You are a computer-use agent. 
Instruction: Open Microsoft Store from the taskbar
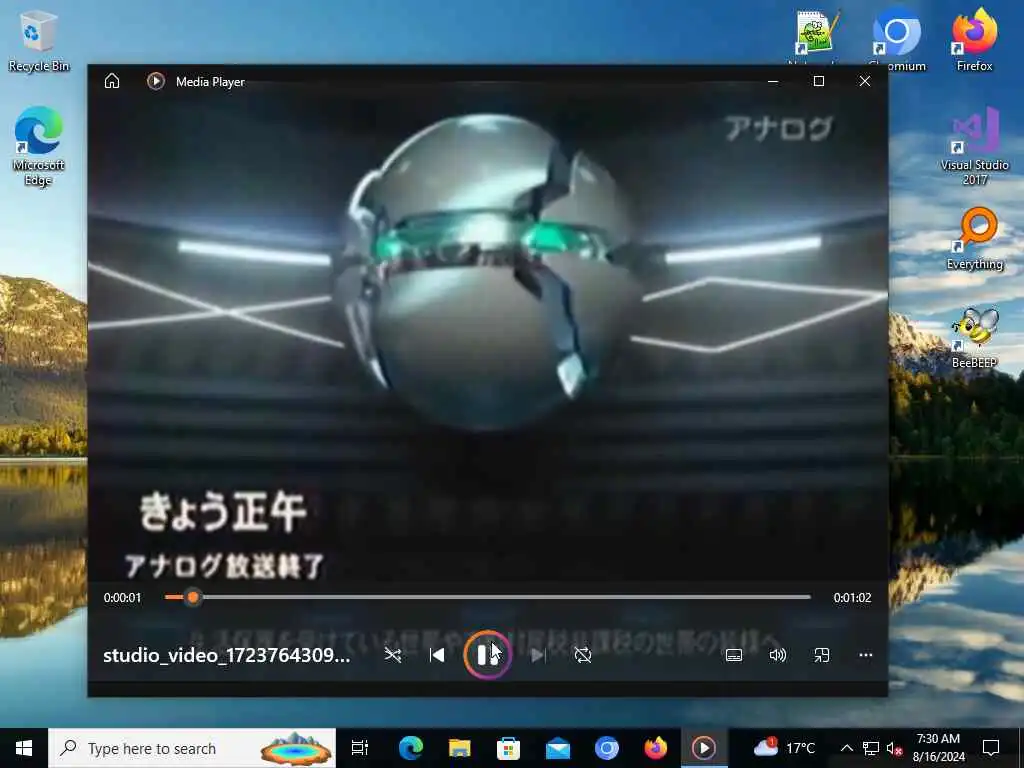pyautogui.click(x=508, y=748)
